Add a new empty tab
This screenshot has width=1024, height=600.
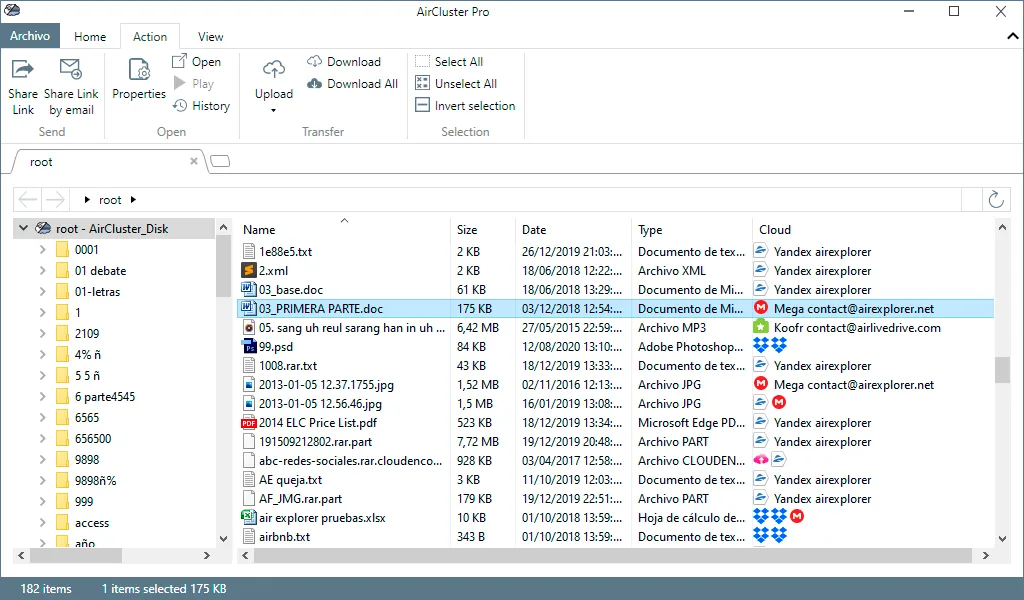(x=220, y=161)
